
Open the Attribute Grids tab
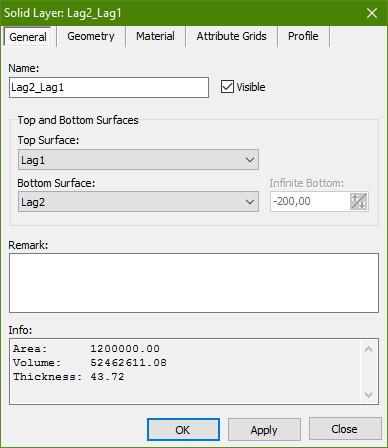(231, 36)
